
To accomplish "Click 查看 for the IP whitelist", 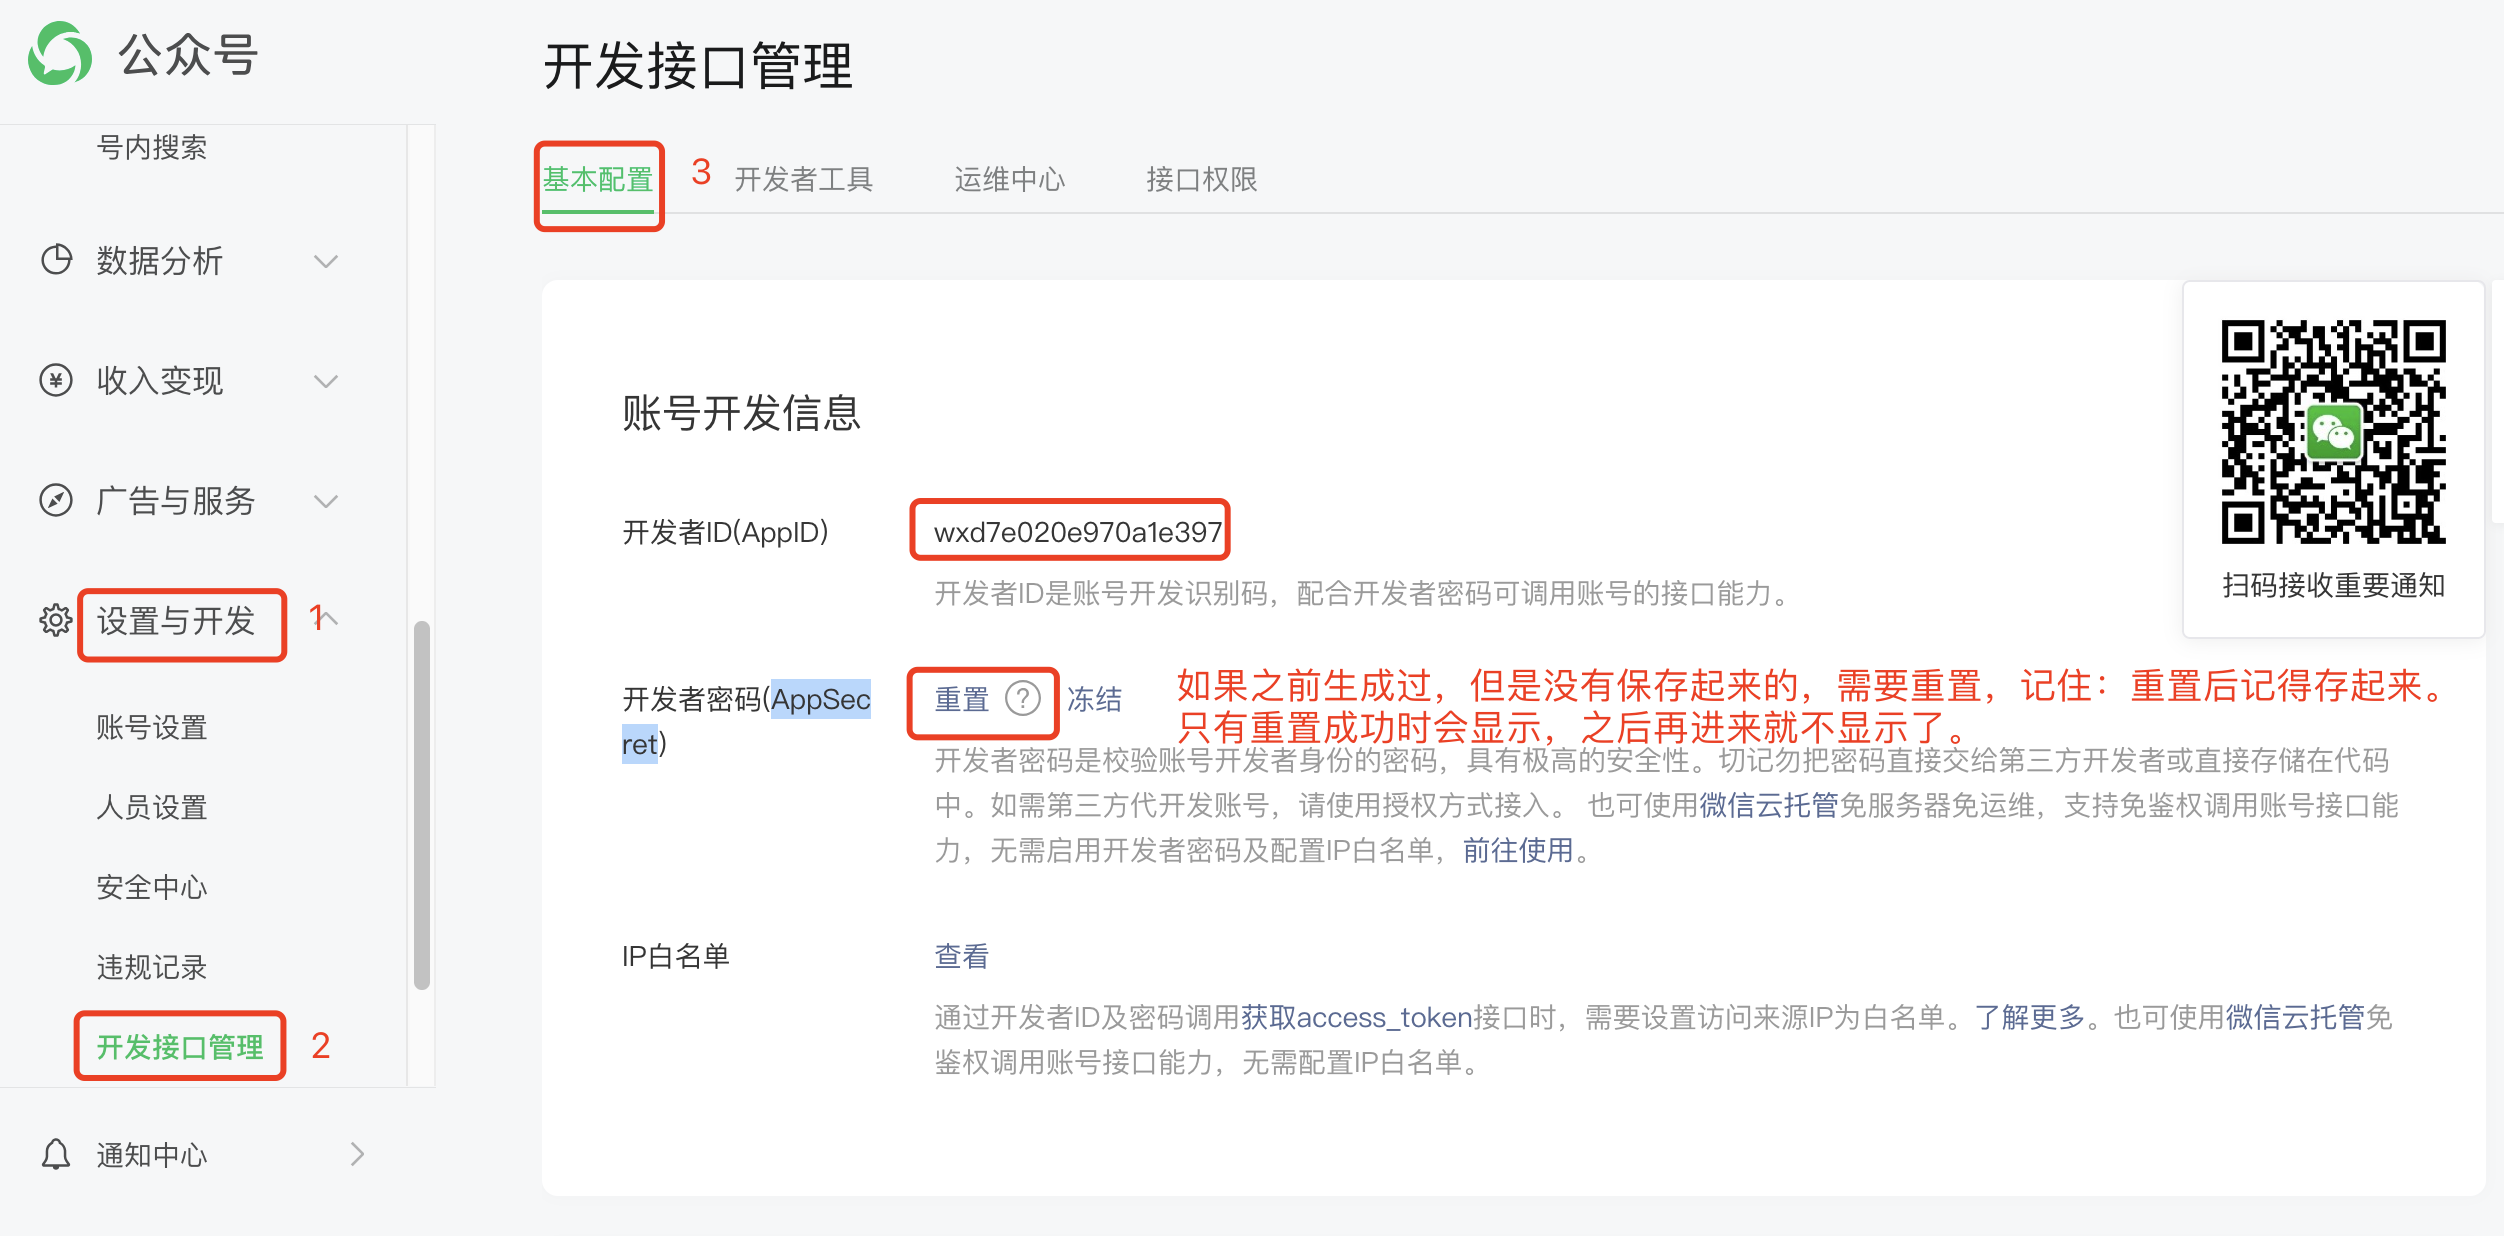I will 961,957.
